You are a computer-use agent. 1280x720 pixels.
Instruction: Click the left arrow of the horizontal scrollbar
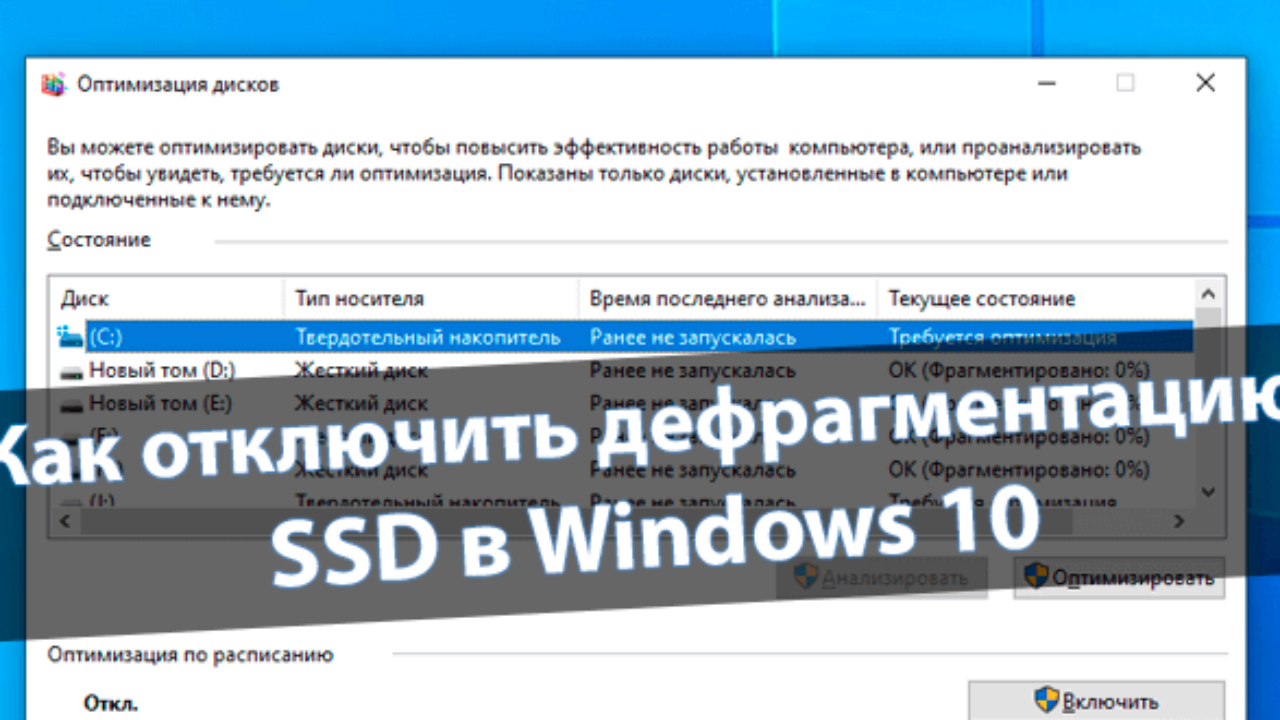point(64,521)
